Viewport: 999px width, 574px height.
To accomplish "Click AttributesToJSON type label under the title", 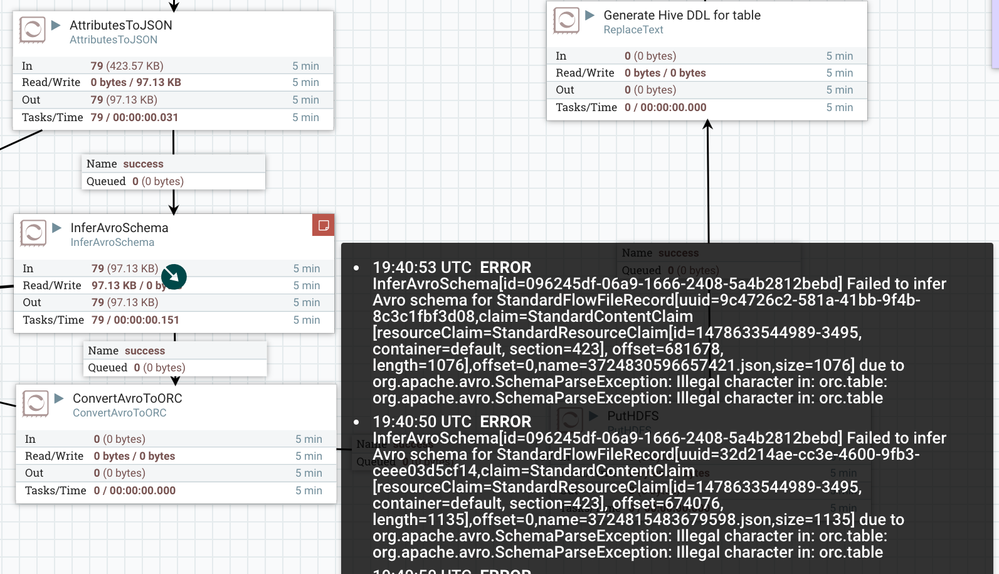I will point(113,39).
